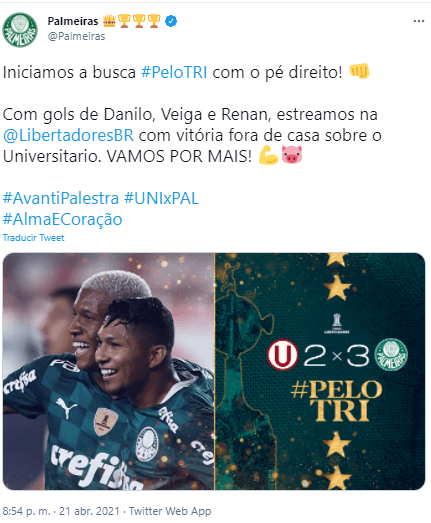Open the tweet's three-dot more options menu

click(x=419, y=21)
